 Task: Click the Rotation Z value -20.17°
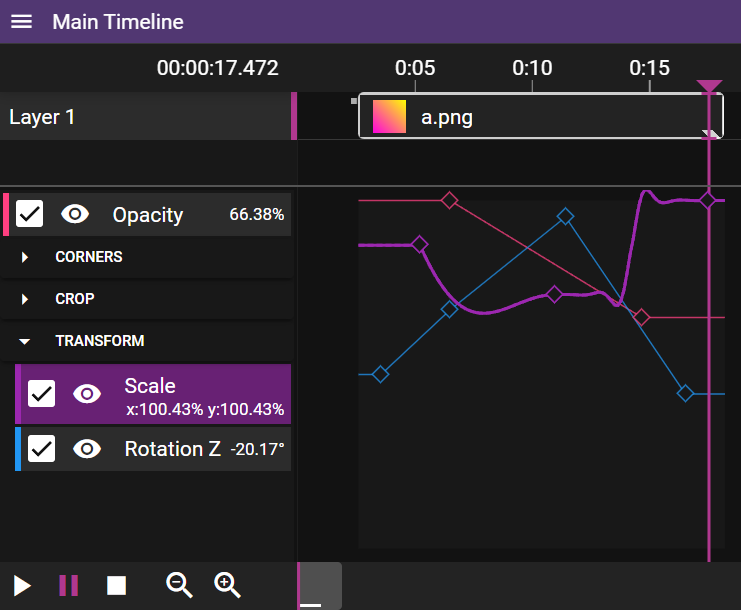(258, 449)
